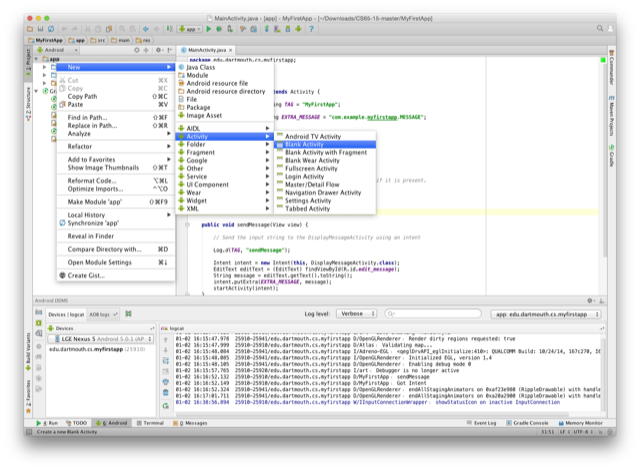The image size is (640, 470).
Task: Close the MainActivity.java tab
Action: tap(231, 50)
